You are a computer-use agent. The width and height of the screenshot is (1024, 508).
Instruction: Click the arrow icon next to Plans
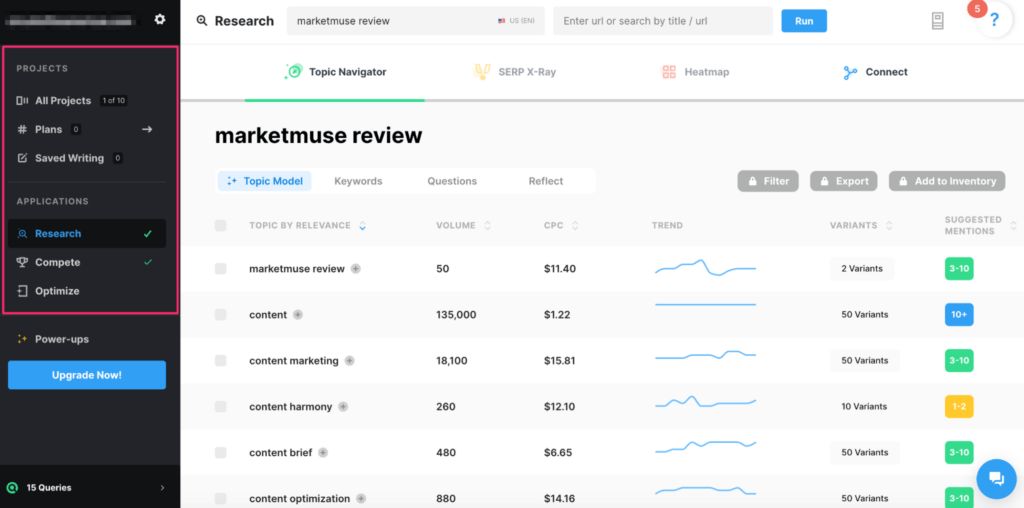coord(147,129)
